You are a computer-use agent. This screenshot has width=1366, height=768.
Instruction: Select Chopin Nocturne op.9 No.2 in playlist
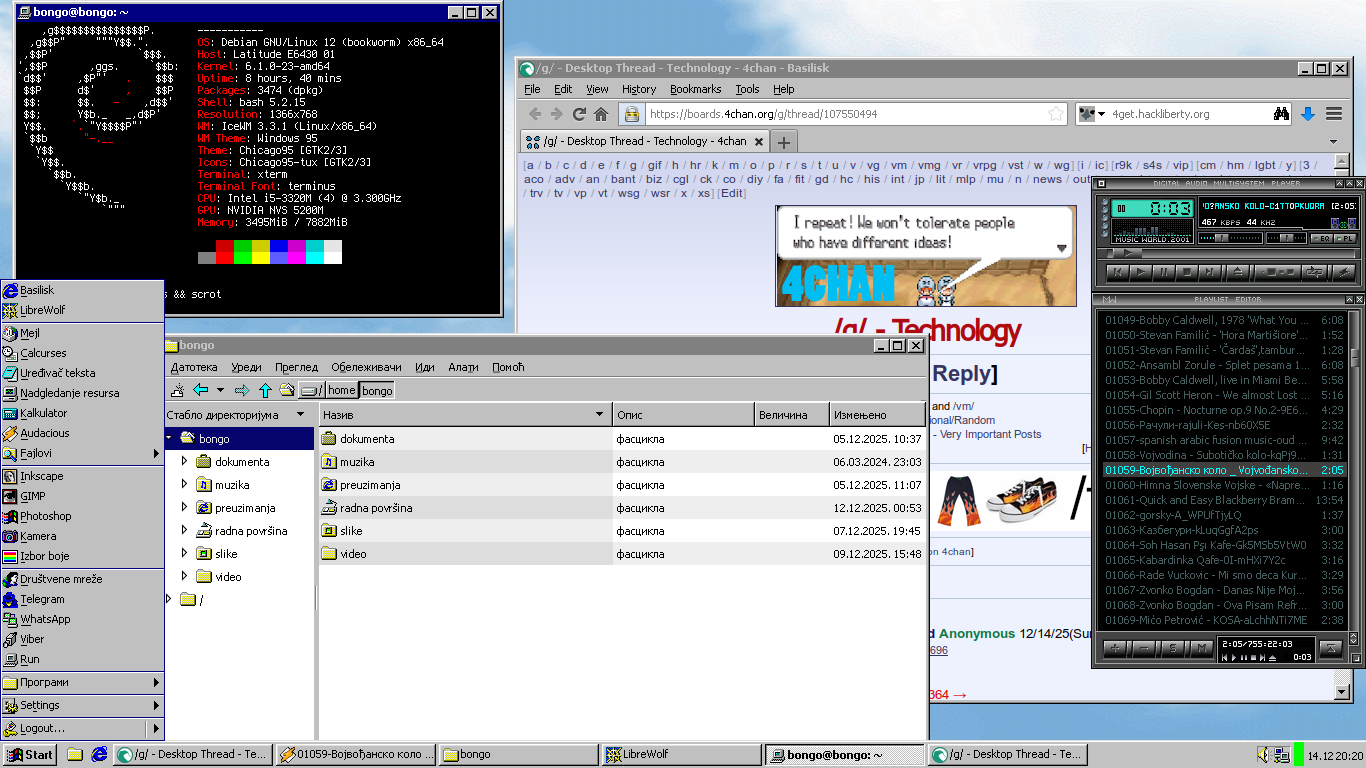[1225, 410]
